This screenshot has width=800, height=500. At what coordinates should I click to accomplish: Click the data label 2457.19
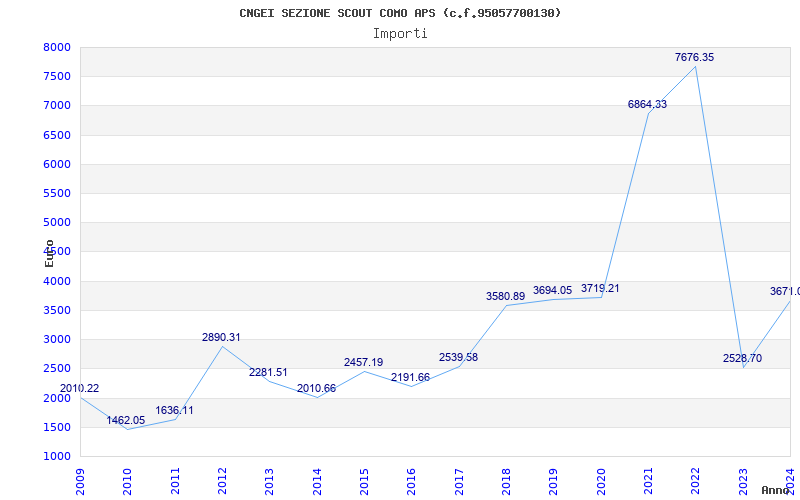pos(363,363)
